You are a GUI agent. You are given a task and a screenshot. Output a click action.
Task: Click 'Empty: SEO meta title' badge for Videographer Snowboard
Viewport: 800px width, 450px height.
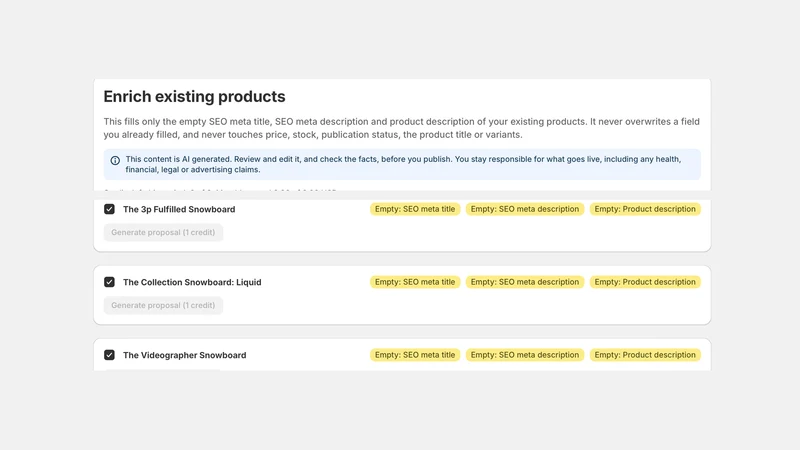[x=415, y=355]
